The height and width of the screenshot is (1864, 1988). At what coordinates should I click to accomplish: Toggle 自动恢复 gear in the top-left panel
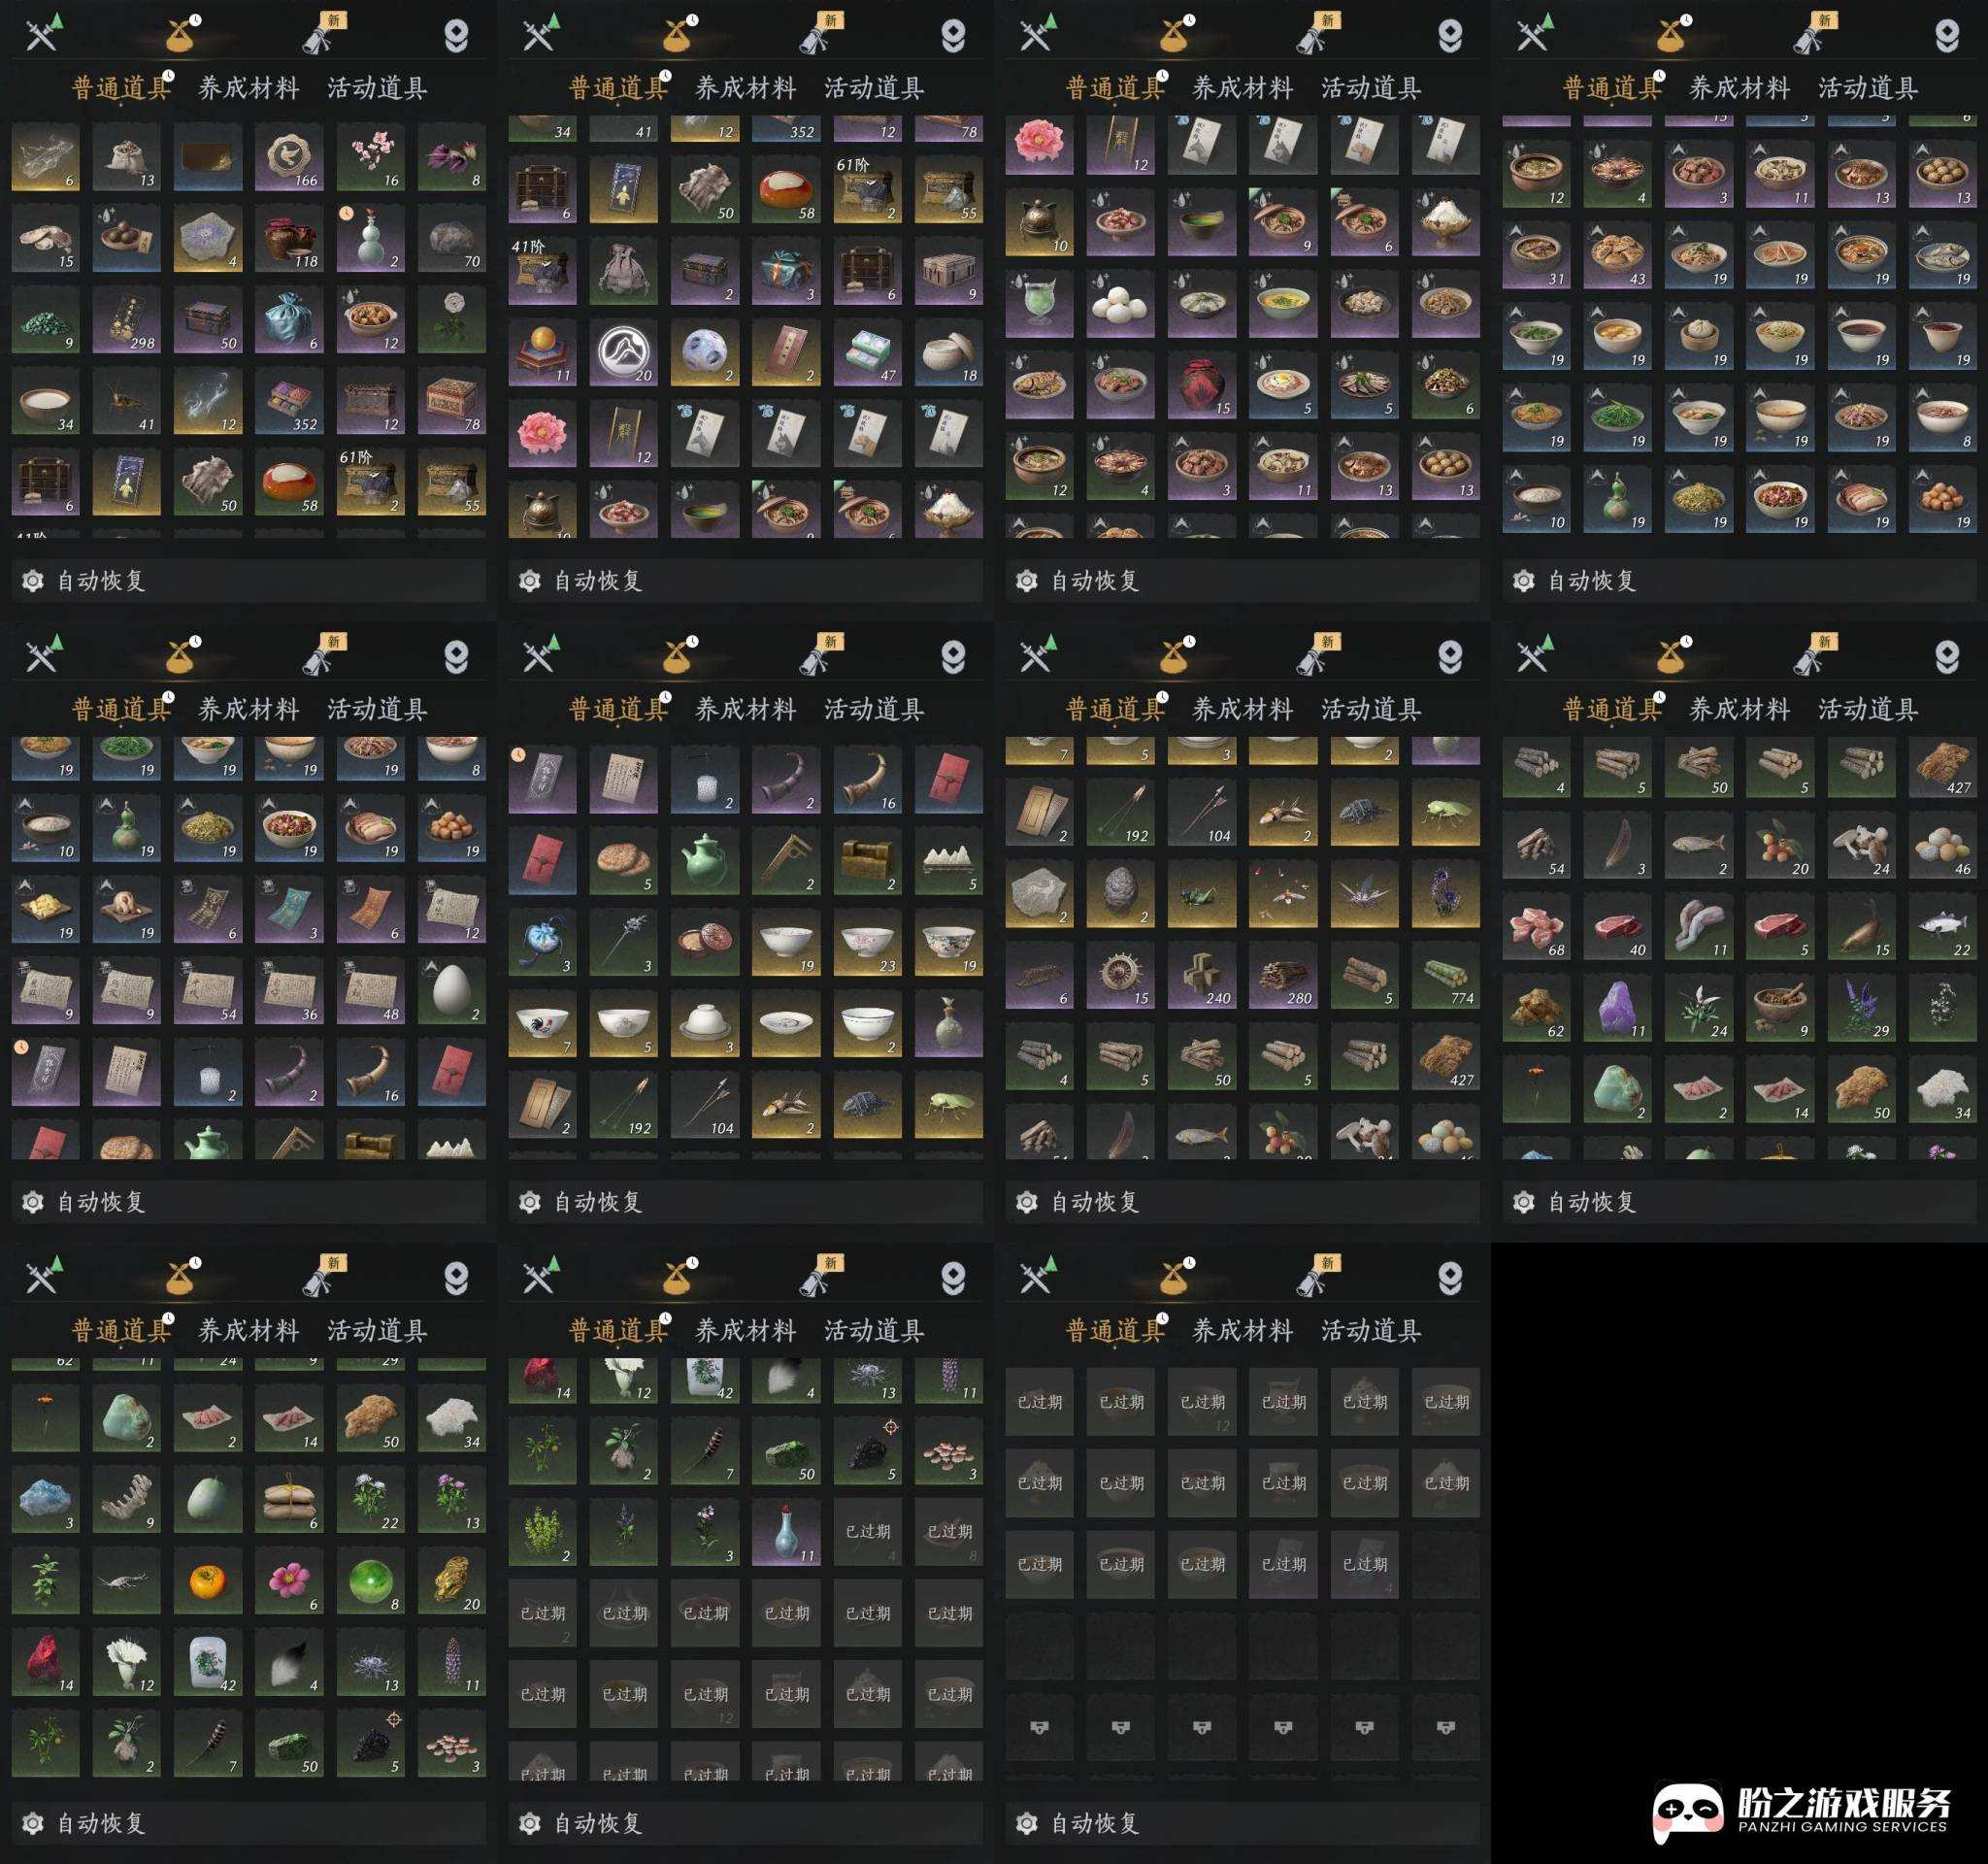coord(34,581)
